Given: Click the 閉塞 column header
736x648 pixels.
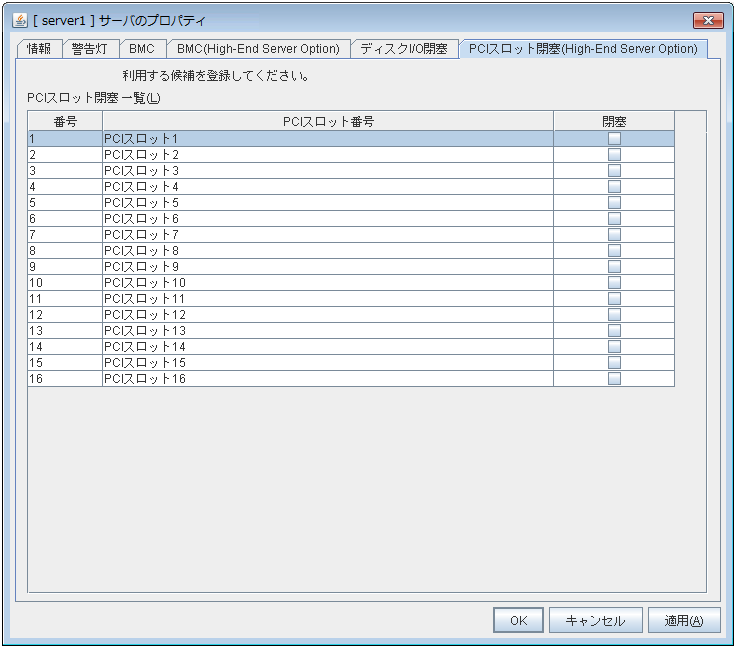Looking at the screenshot, I should coord(614,121).
